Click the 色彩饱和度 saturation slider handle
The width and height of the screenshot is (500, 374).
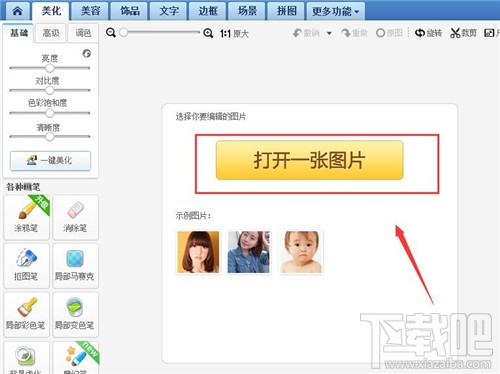[x=50, y=113]
